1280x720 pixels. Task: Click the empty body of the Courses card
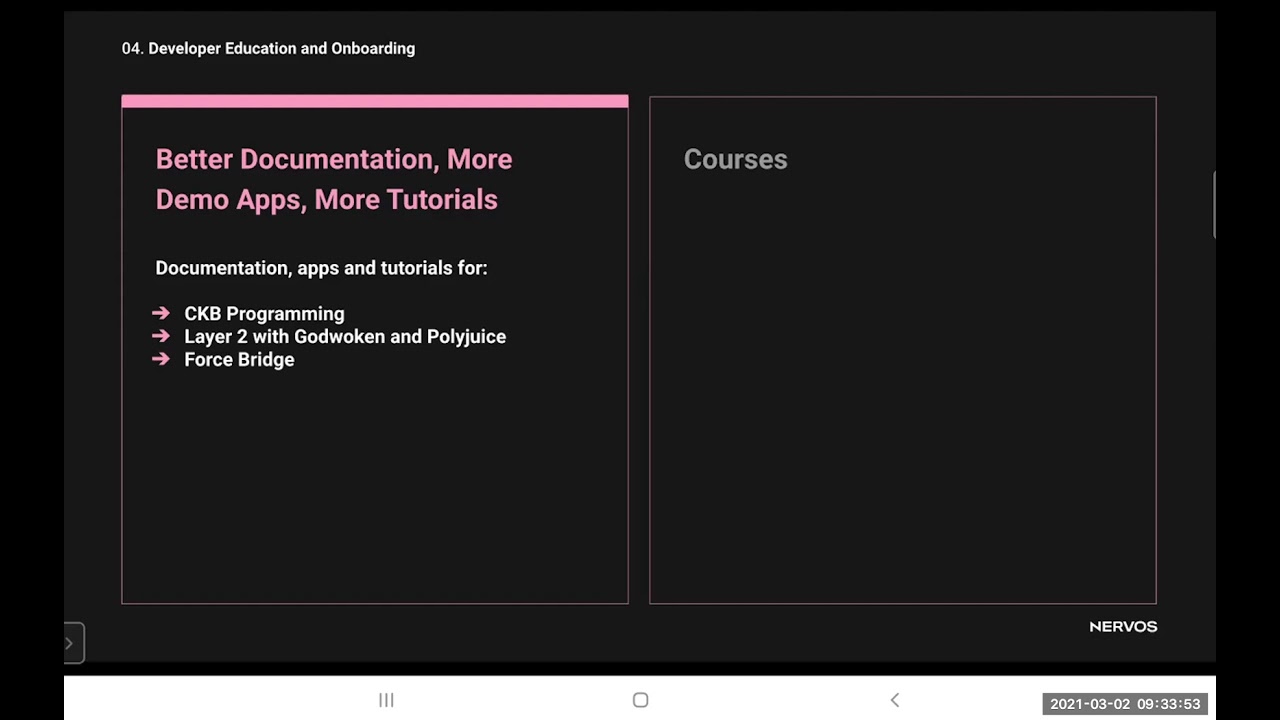pos(902,400)
